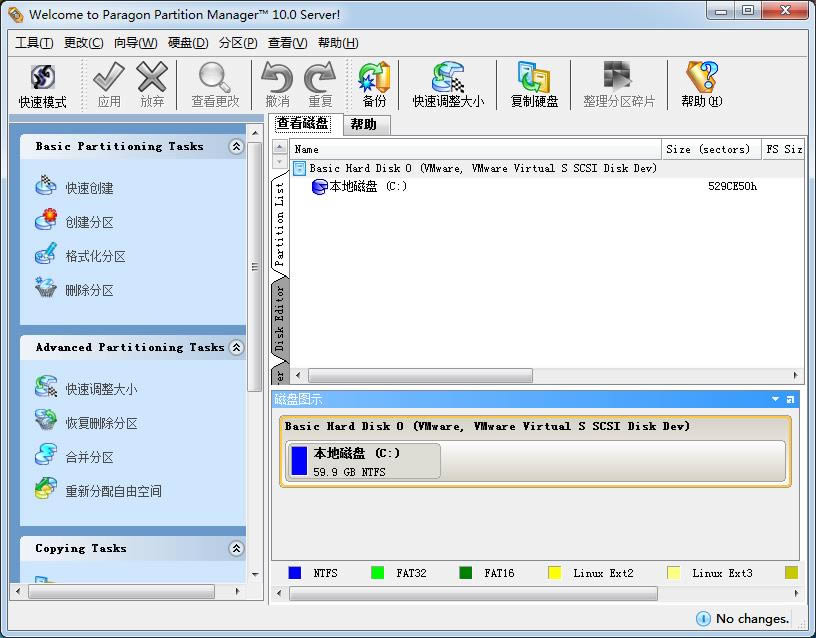Viewport: 816px width, 638px height.
Task: Click the No changes. status text
Action: (753, 619)
